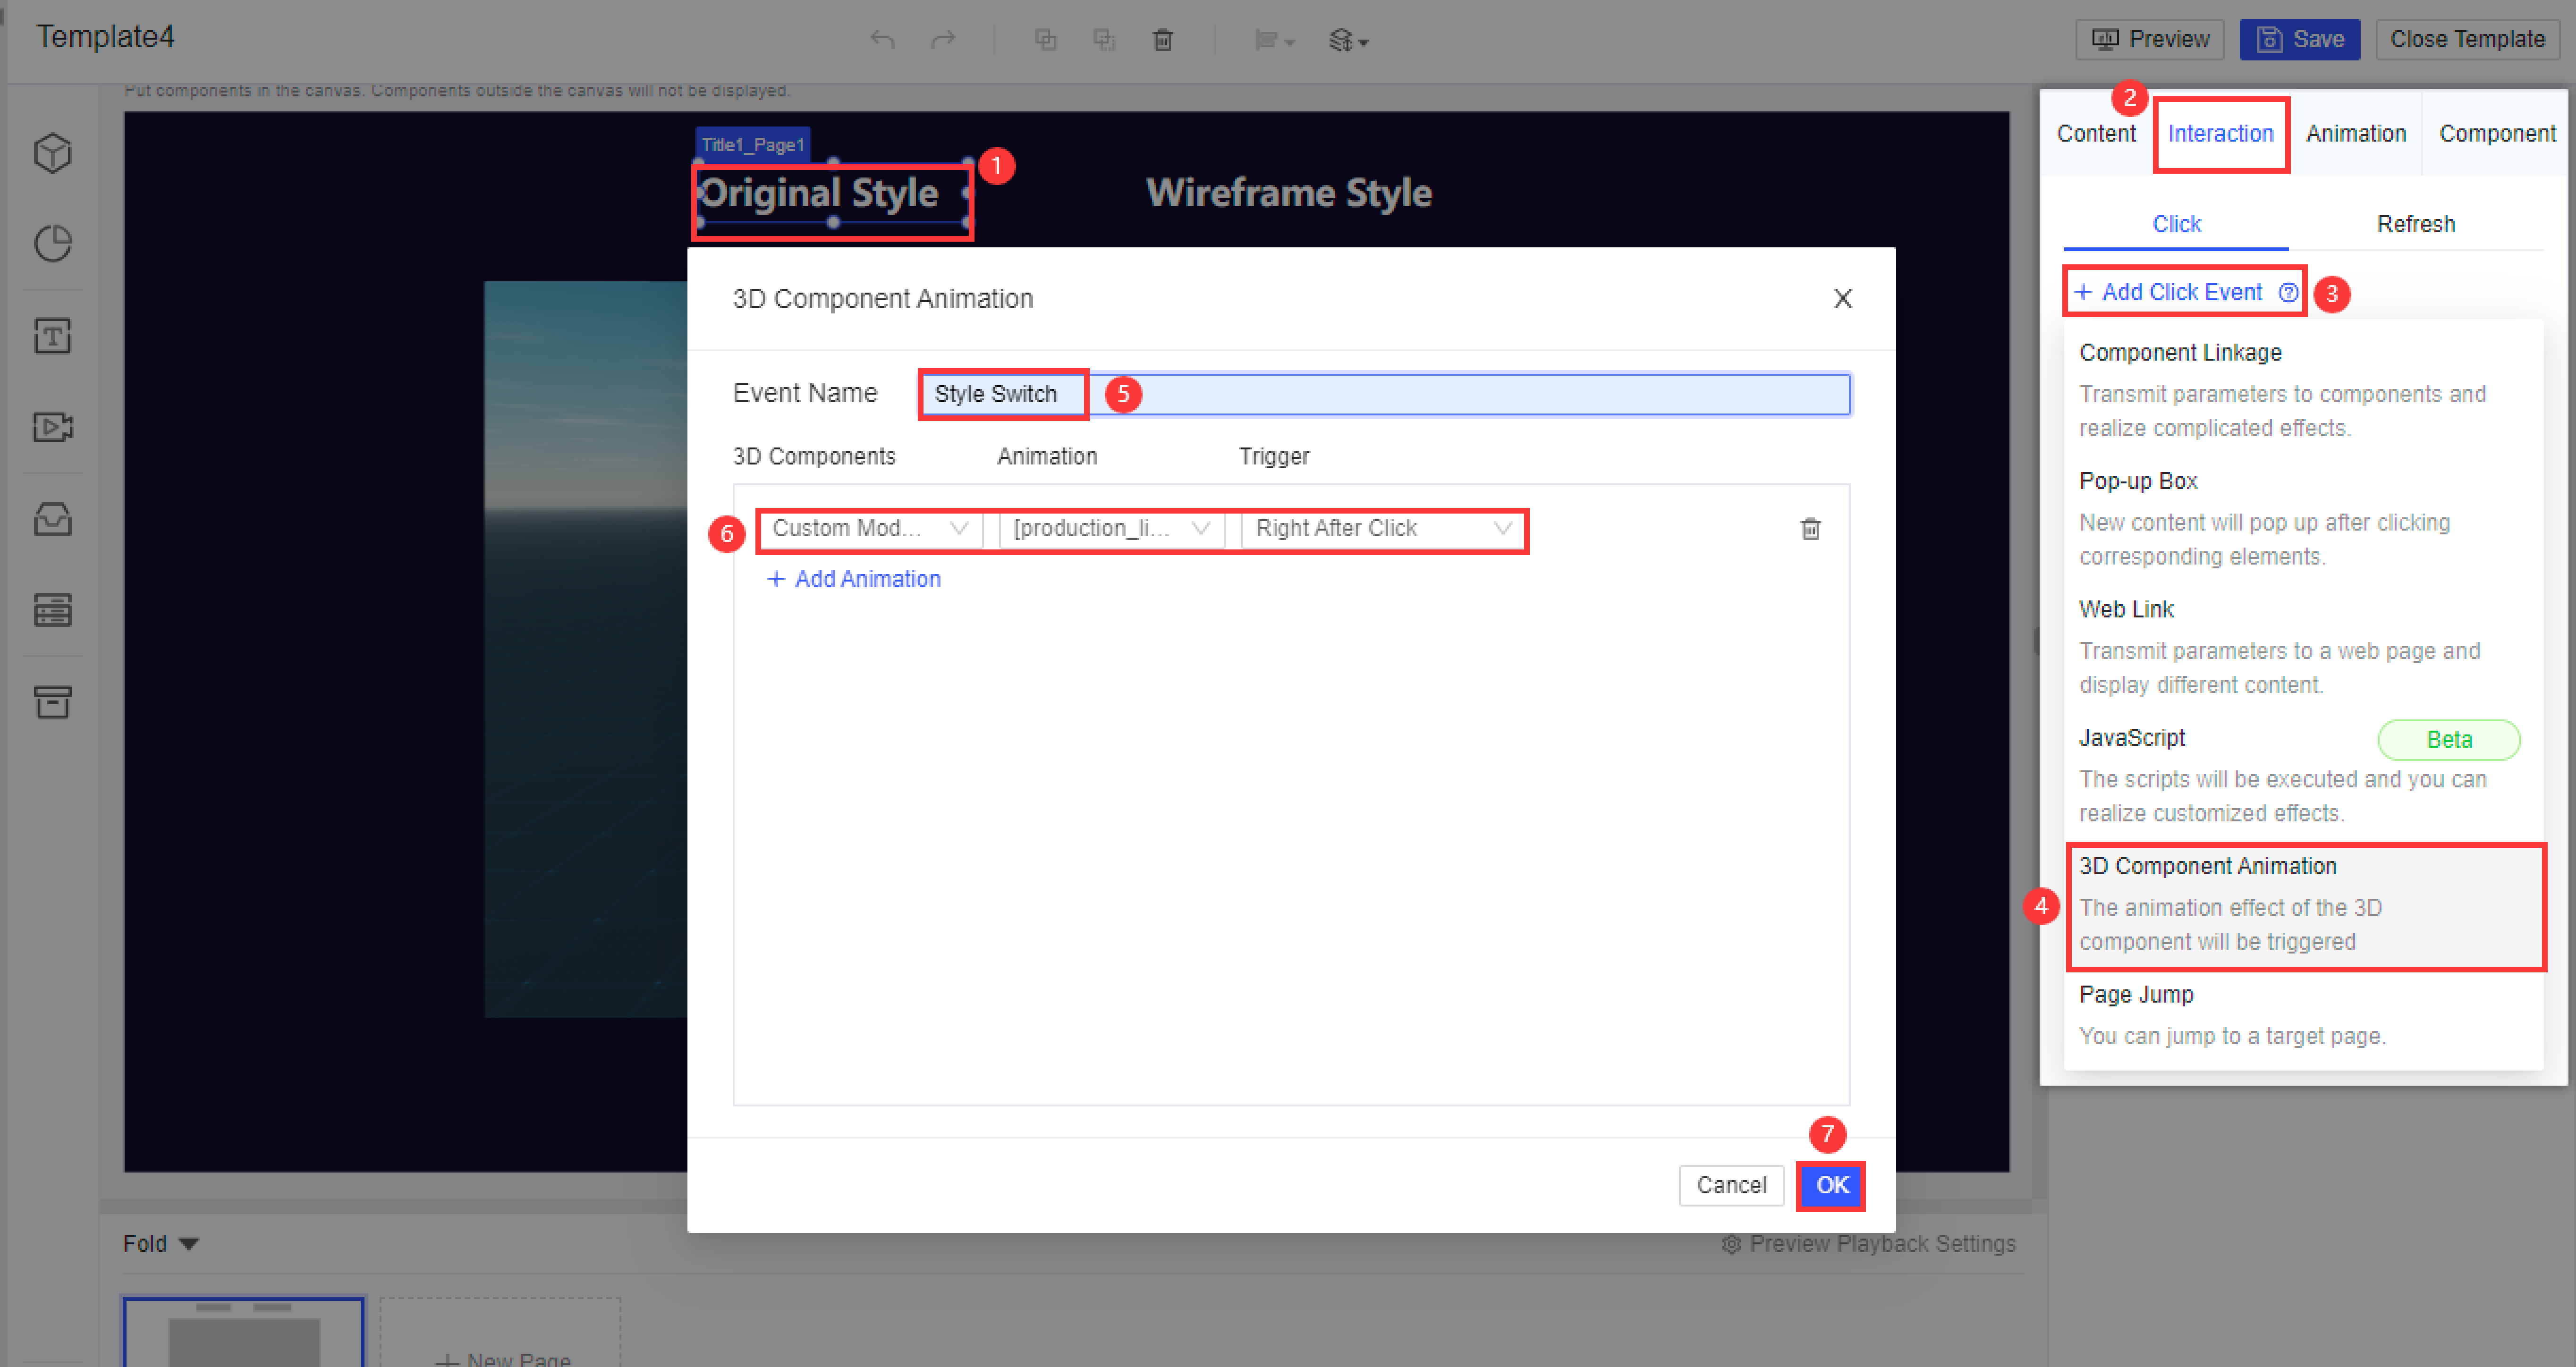The width and height of the screenshot is (2576, 1367).
Task: Open the pie chart component sidebar icon
Action: click(52, 243)
